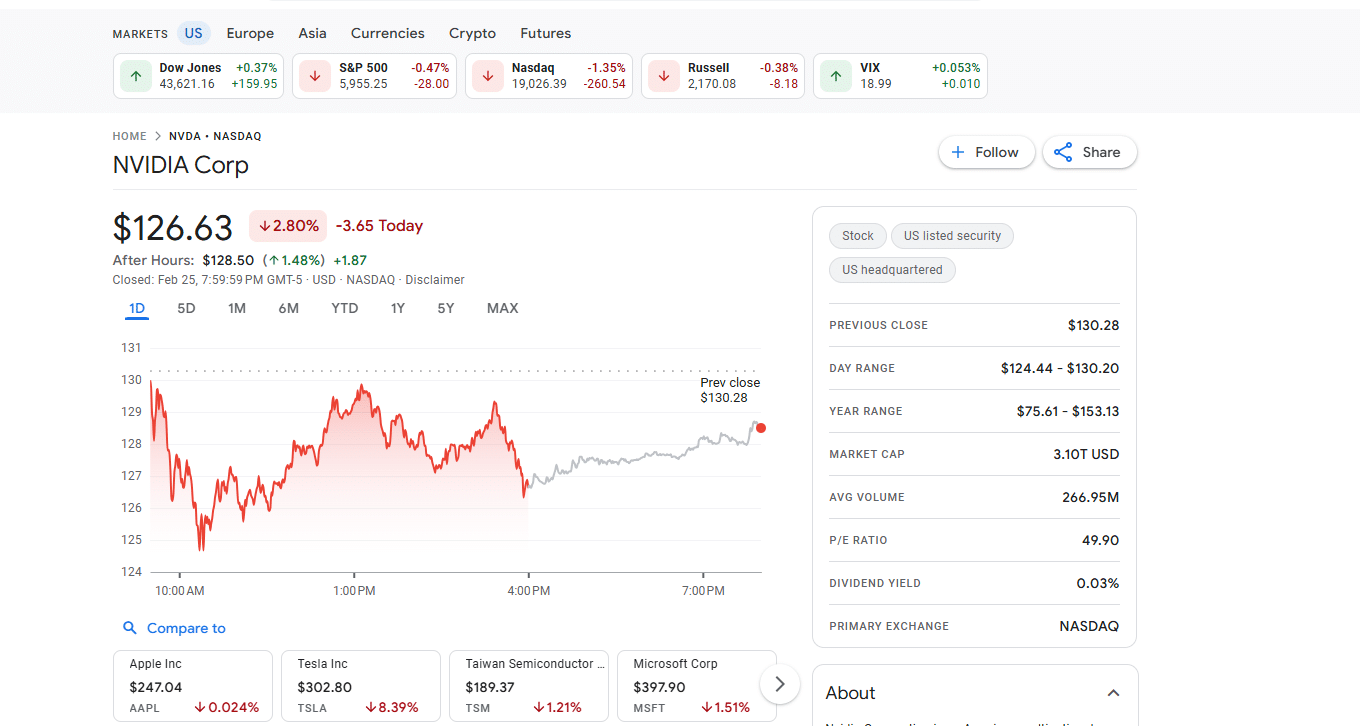
Task: Click MARKET CAP value 3.10T USD
Action: coord(1086,454)
